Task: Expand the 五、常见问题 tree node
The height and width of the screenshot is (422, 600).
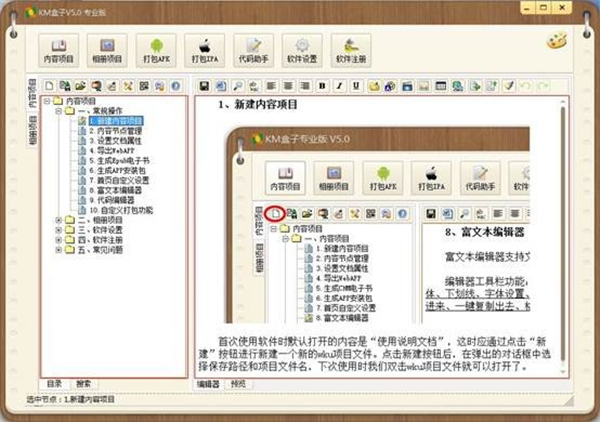Action: click(x=58, y=249)
